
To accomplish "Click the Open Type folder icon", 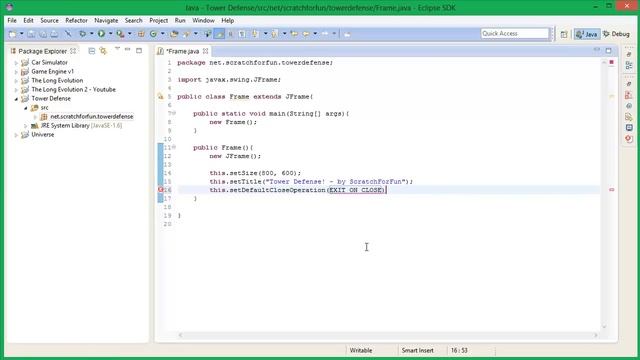I will click(x=174, y=34).
